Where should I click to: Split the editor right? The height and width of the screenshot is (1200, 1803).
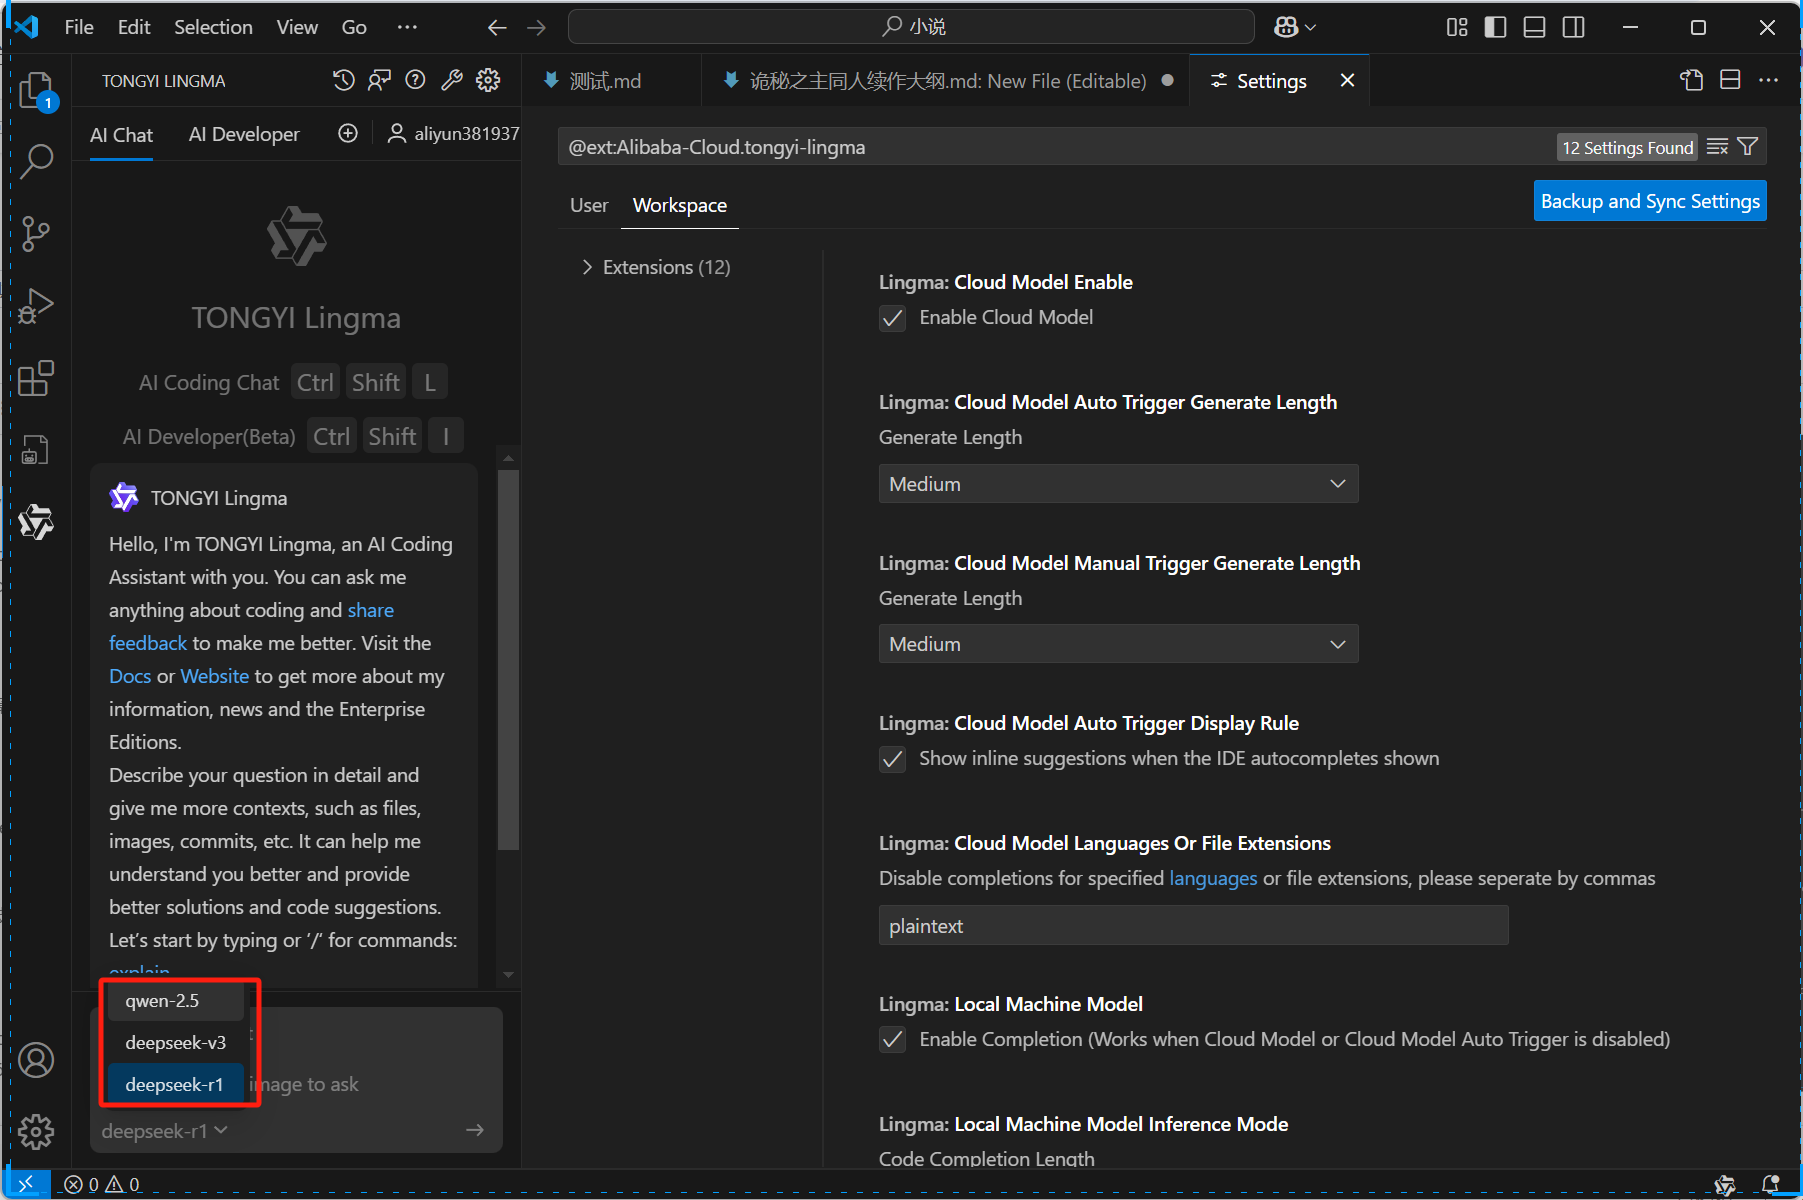(1731, 81)
